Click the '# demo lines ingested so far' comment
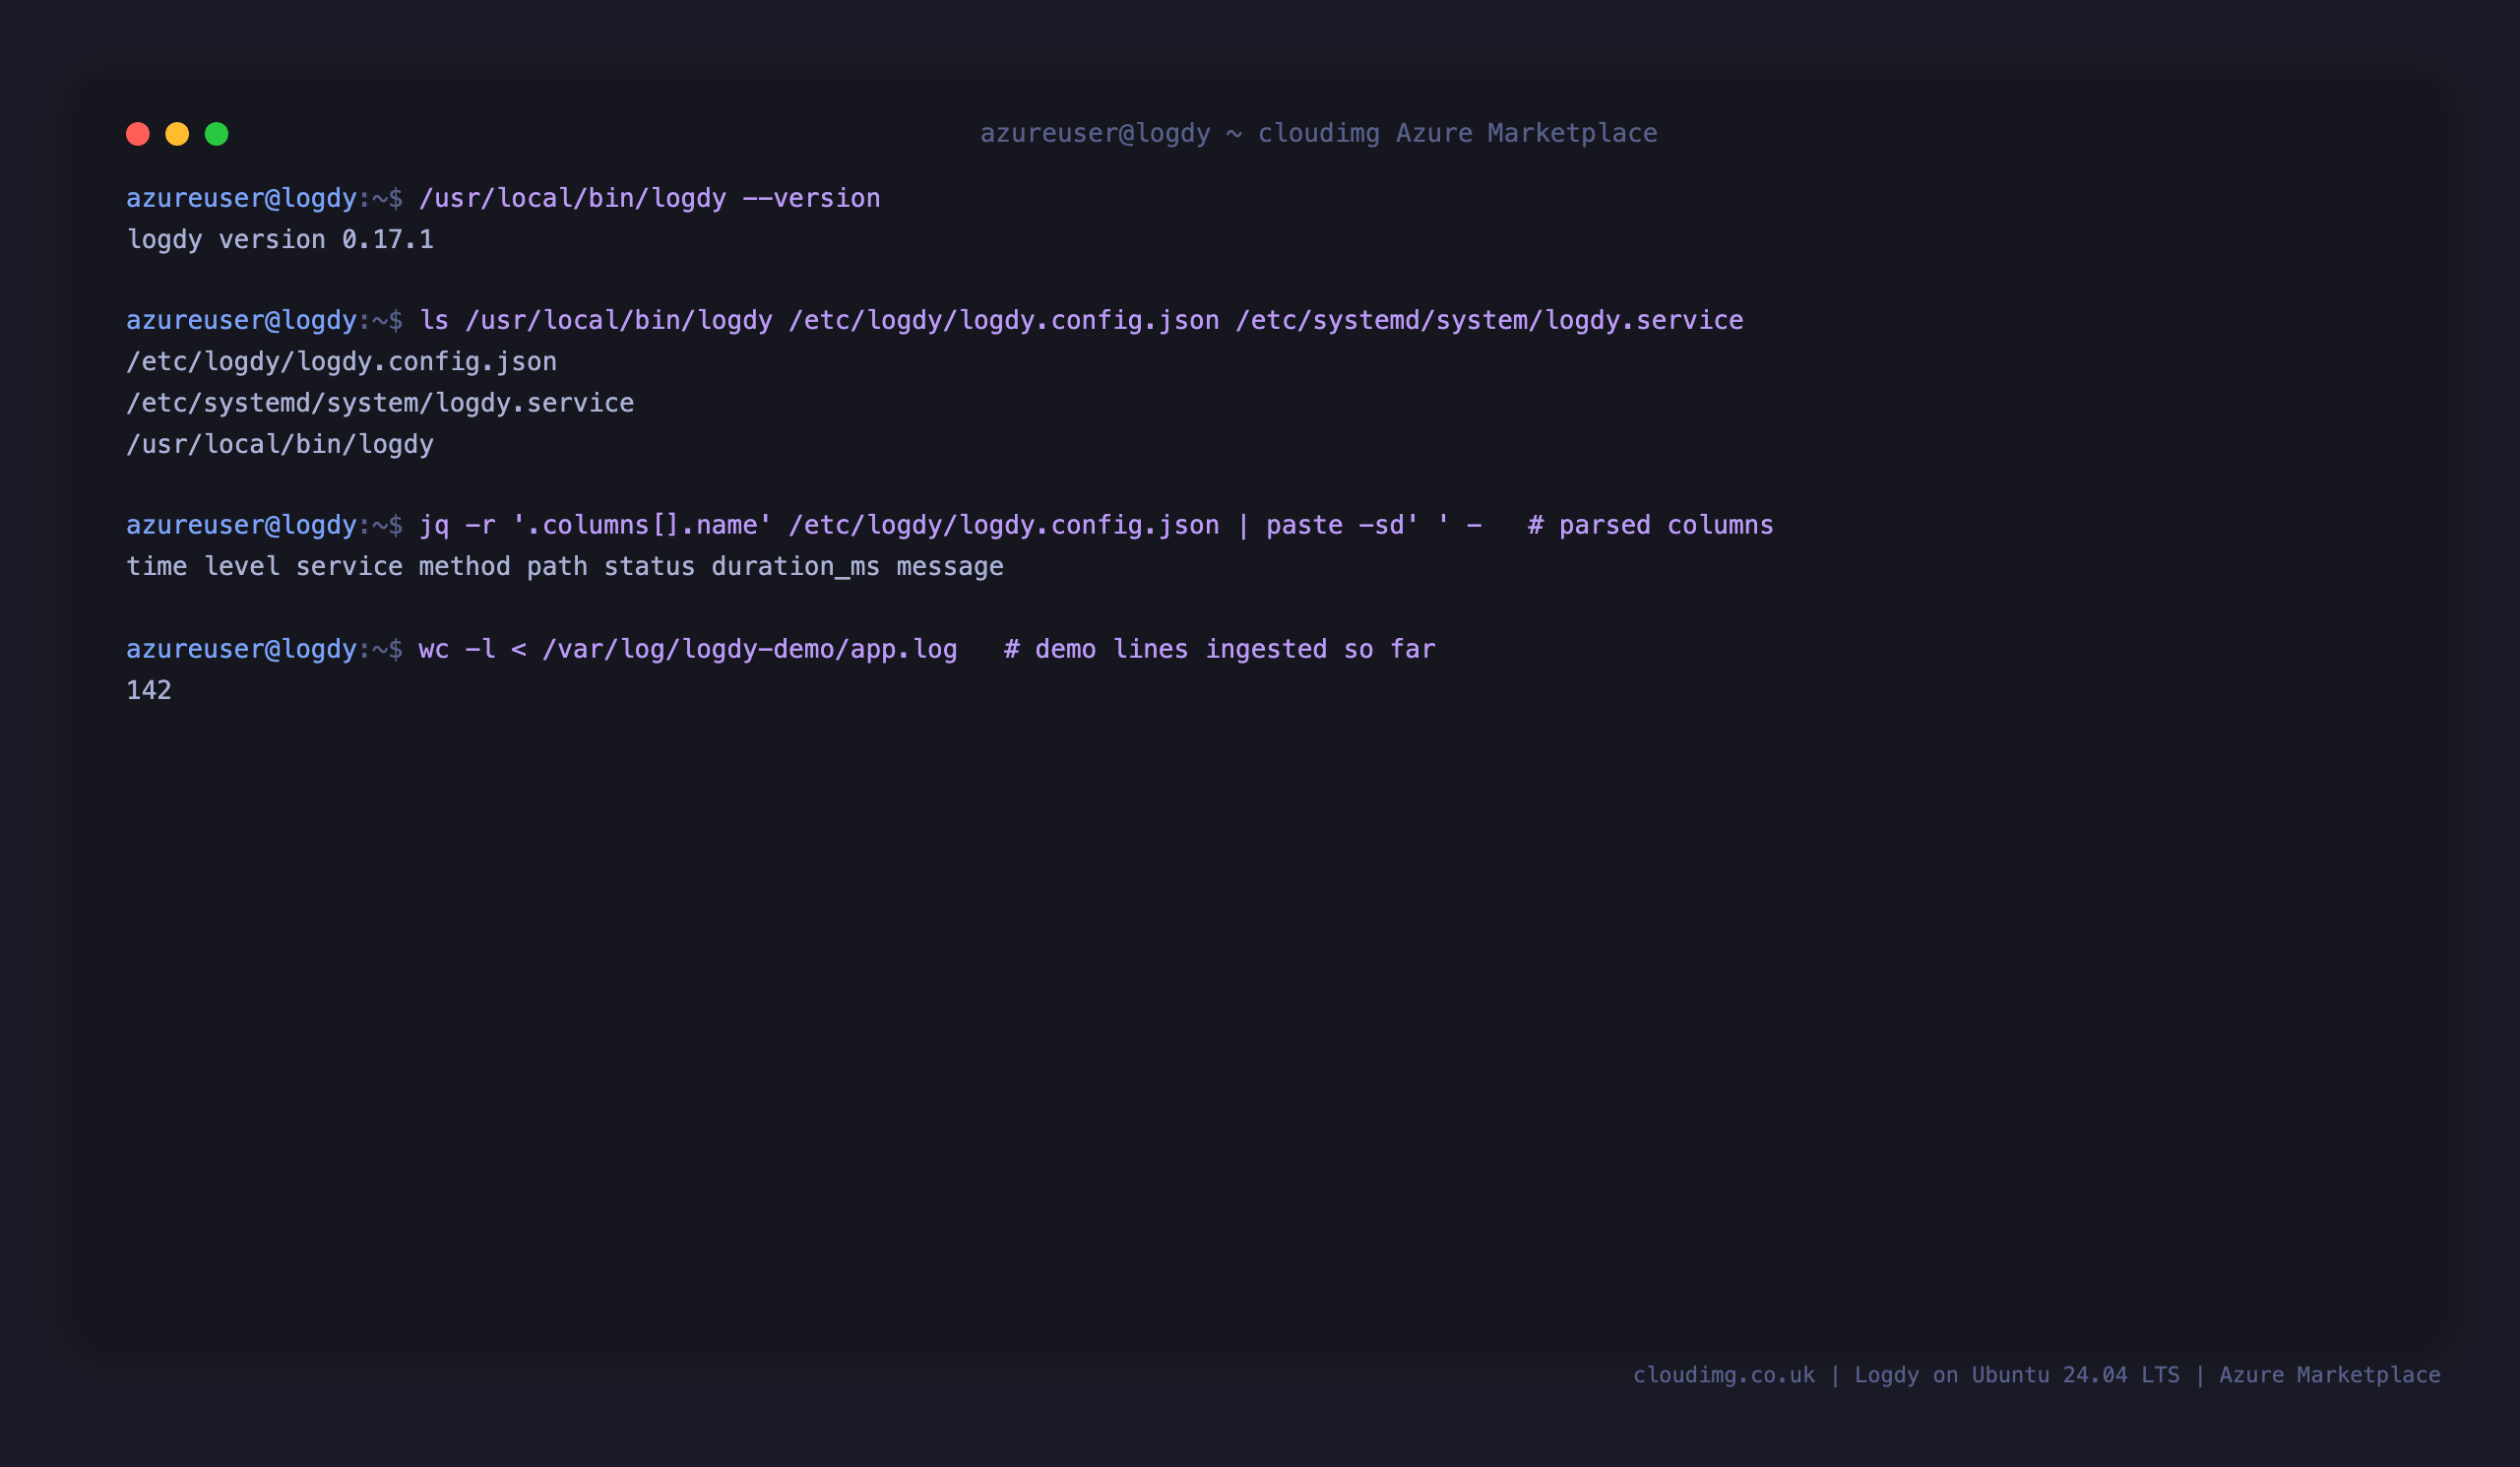 (1220, 649)
